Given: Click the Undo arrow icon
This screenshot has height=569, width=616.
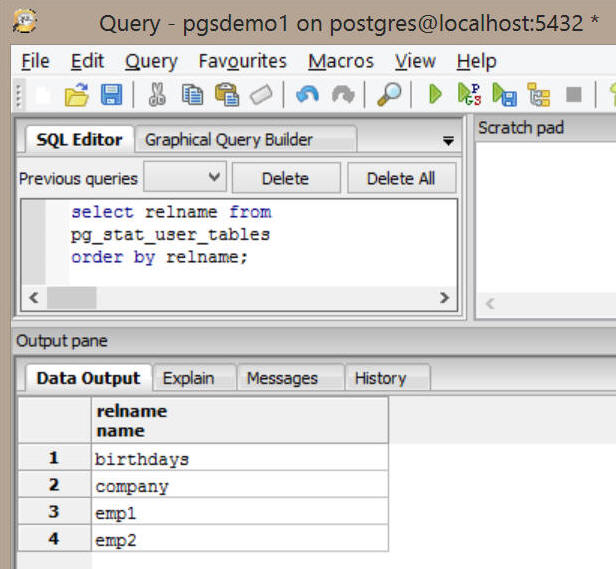Looking at the screenshot, I should 307,95.
